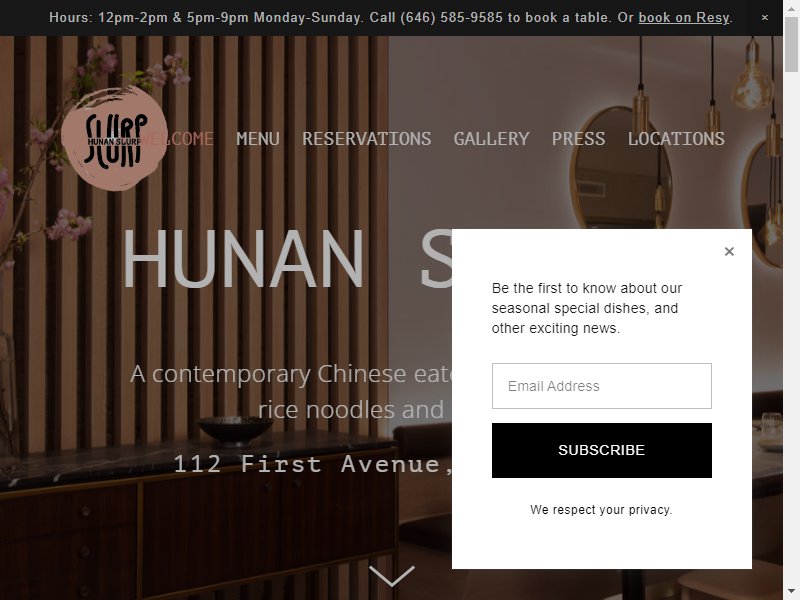Image resolution: width=800 pixels, height=600 pixels.
Task: Click the Hunan Slurp round logo
Action: (x=114, y=139)
